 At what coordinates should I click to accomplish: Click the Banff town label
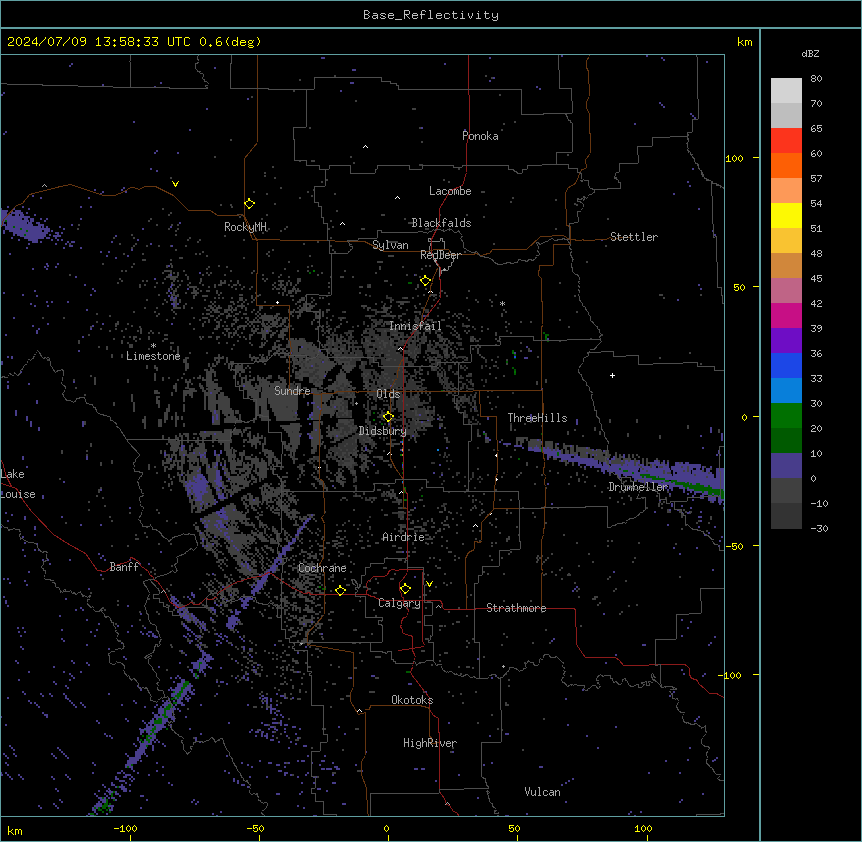(x=124, y=567)
